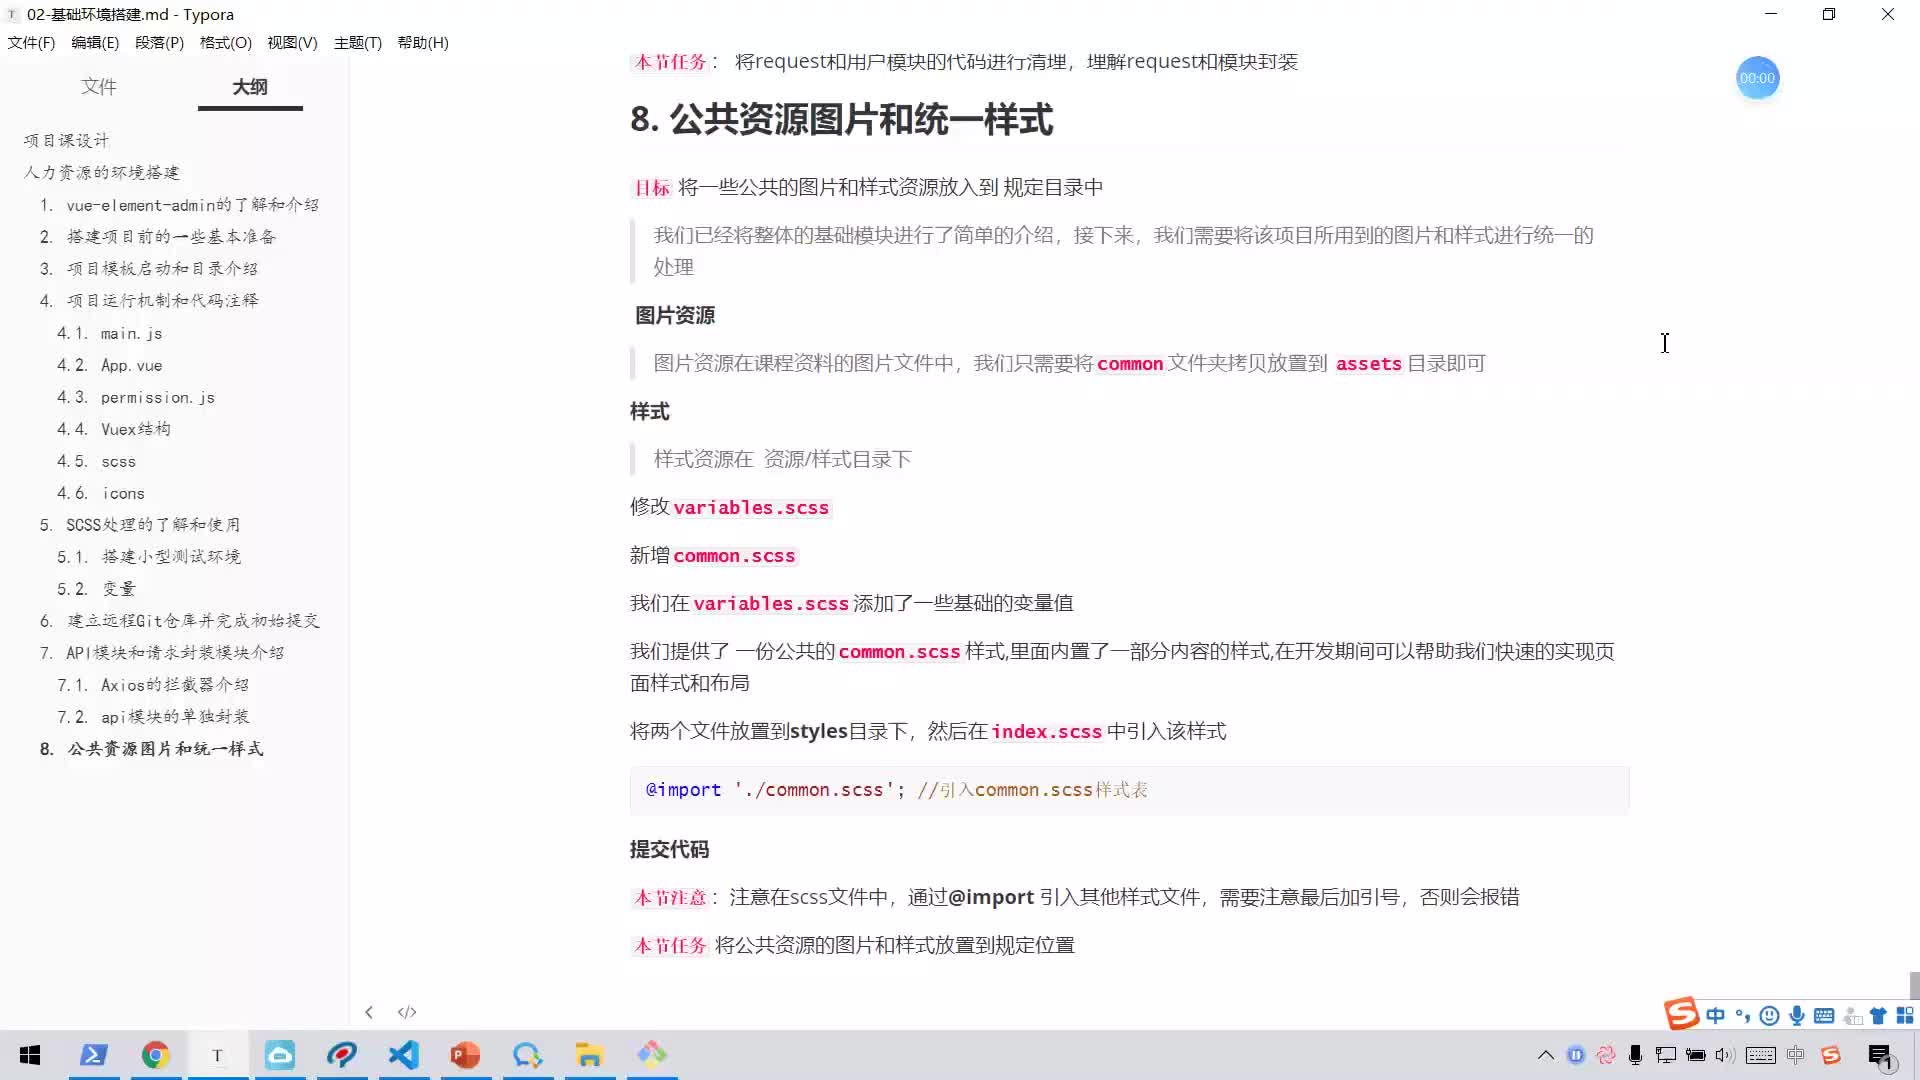Open tray network display icon
Viewport: 1920px width, 1080px height.
point(1666,1055)
